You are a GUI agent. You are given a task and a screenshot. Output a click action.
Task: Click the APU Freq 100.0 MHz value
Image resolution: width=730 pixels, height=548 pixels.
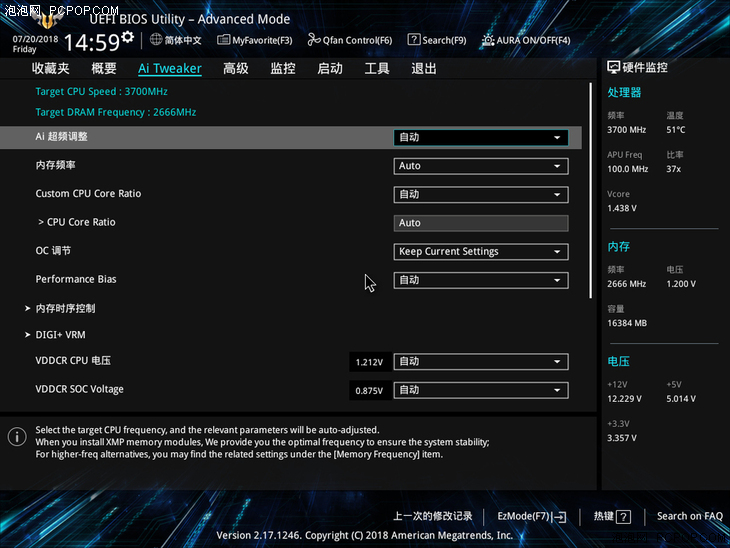628,169
